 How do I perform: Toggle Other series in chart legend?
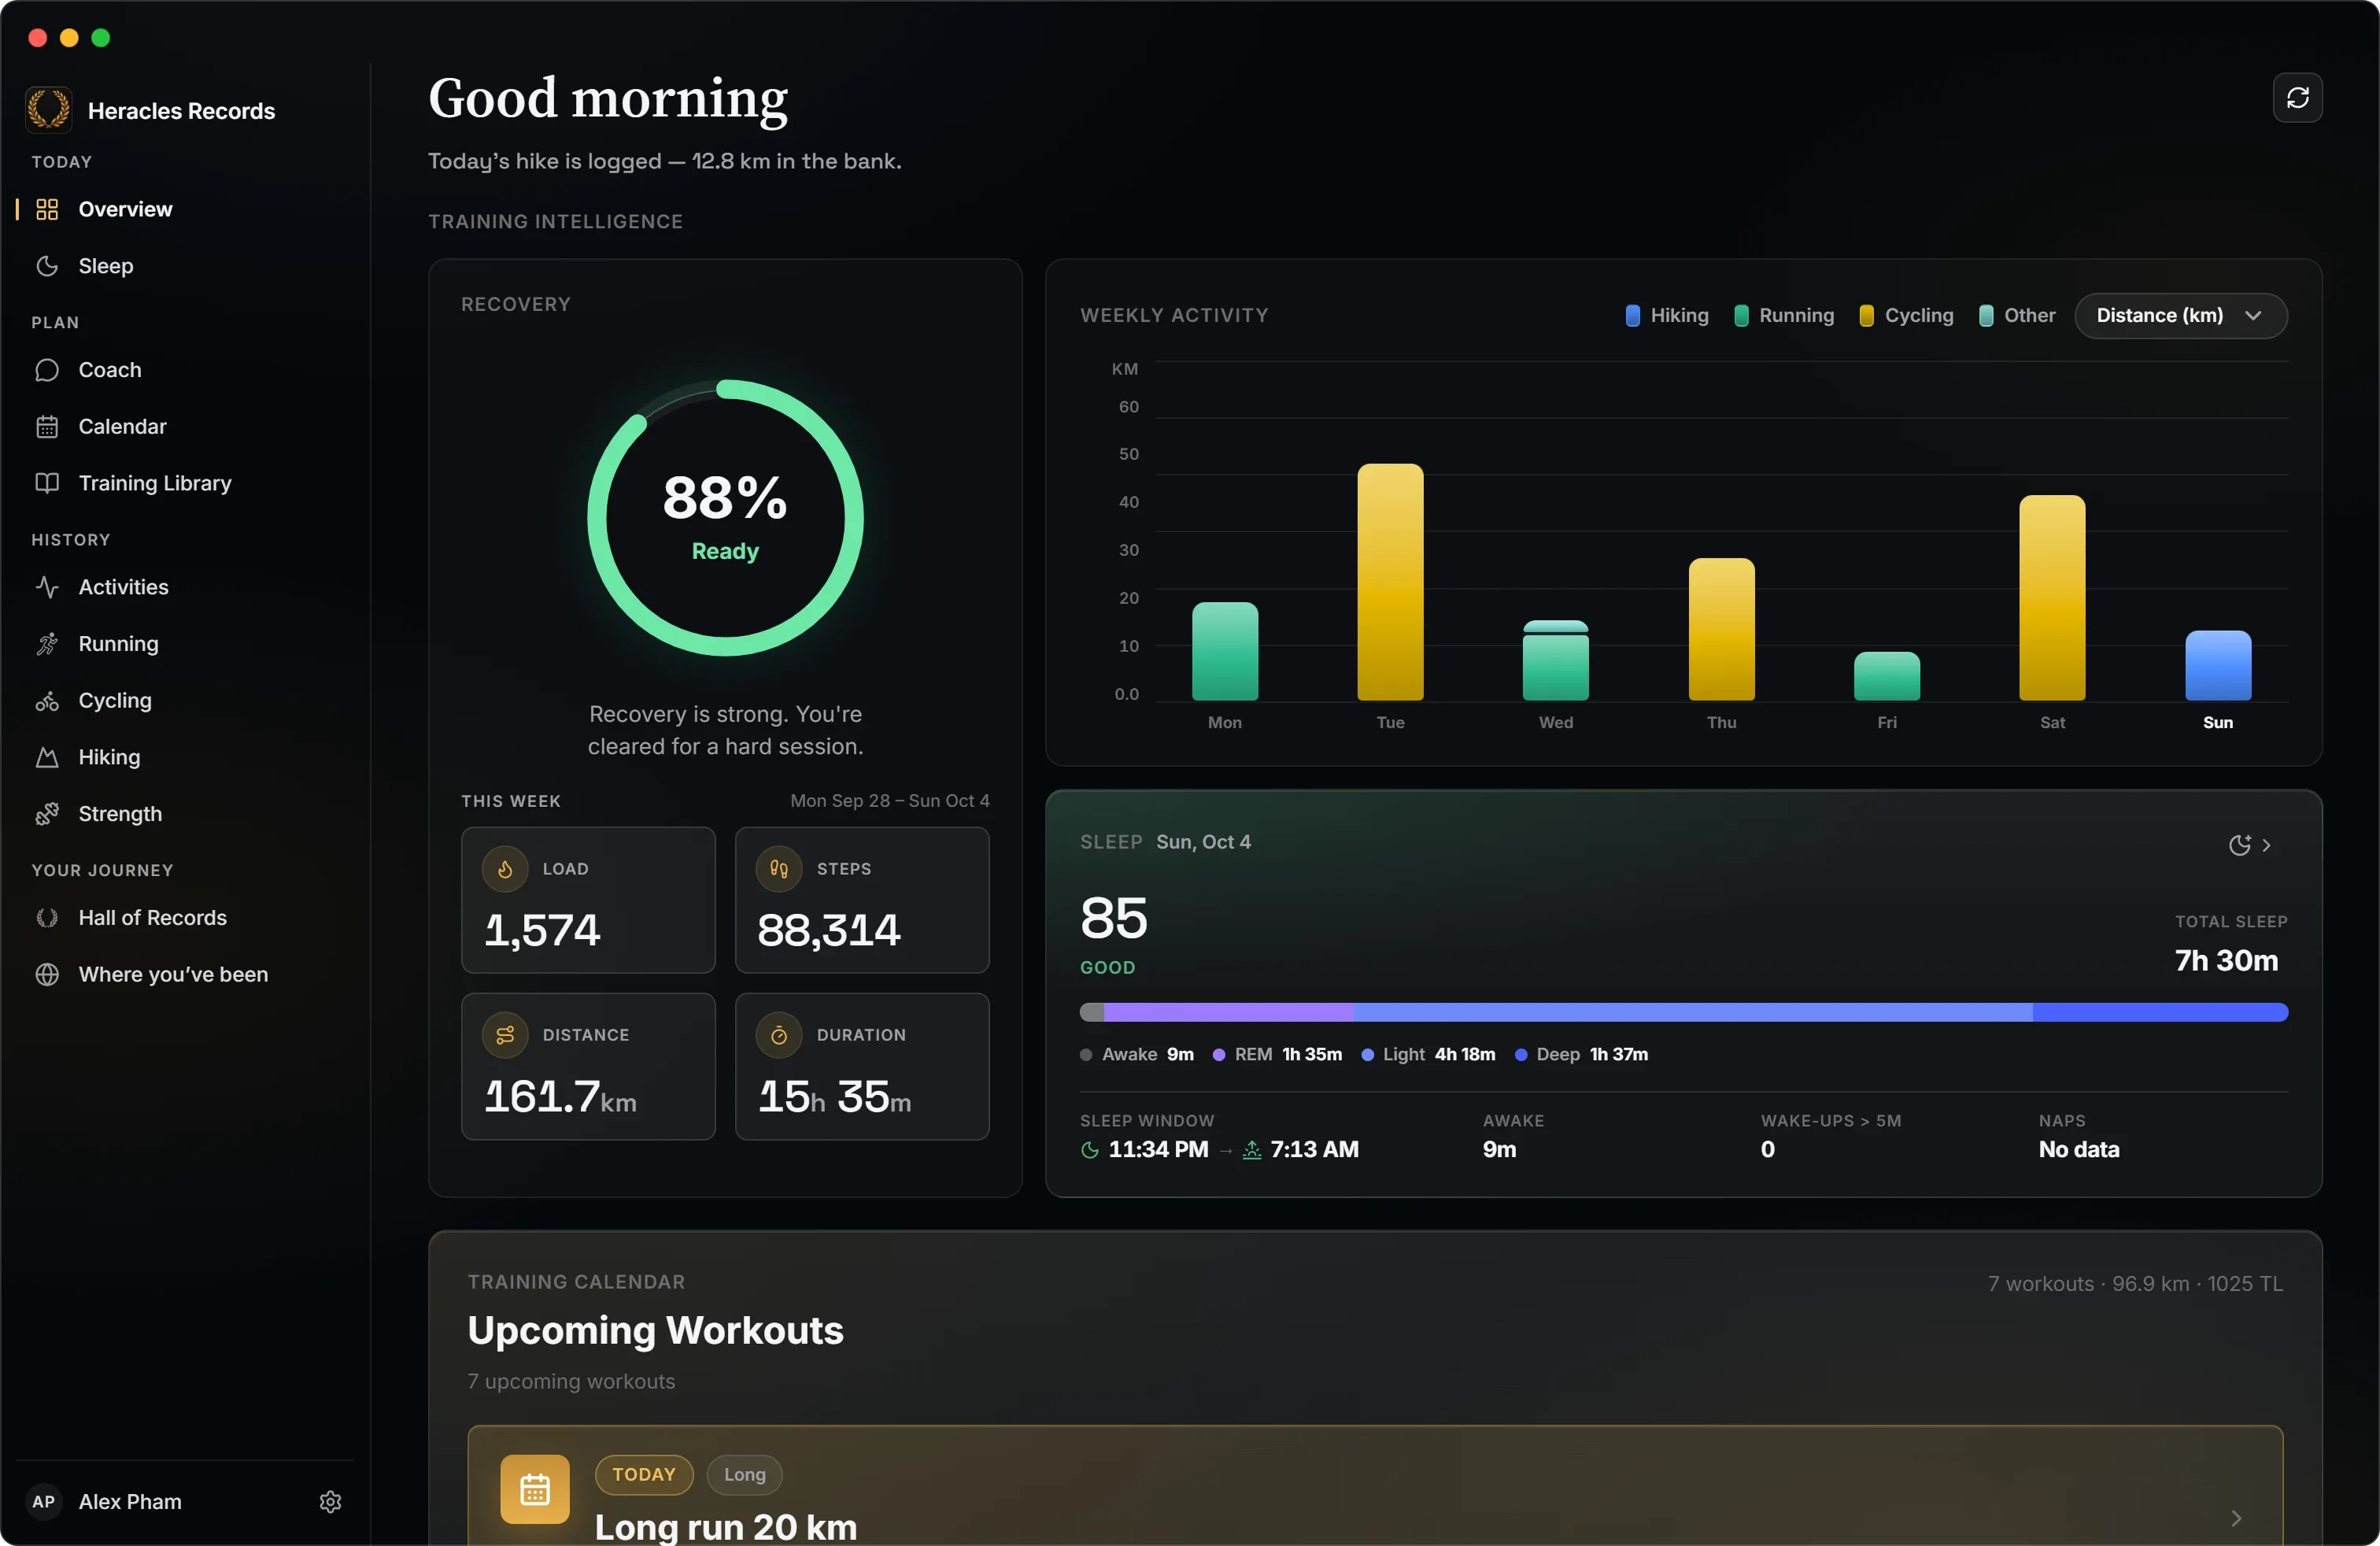[2017, 316]
